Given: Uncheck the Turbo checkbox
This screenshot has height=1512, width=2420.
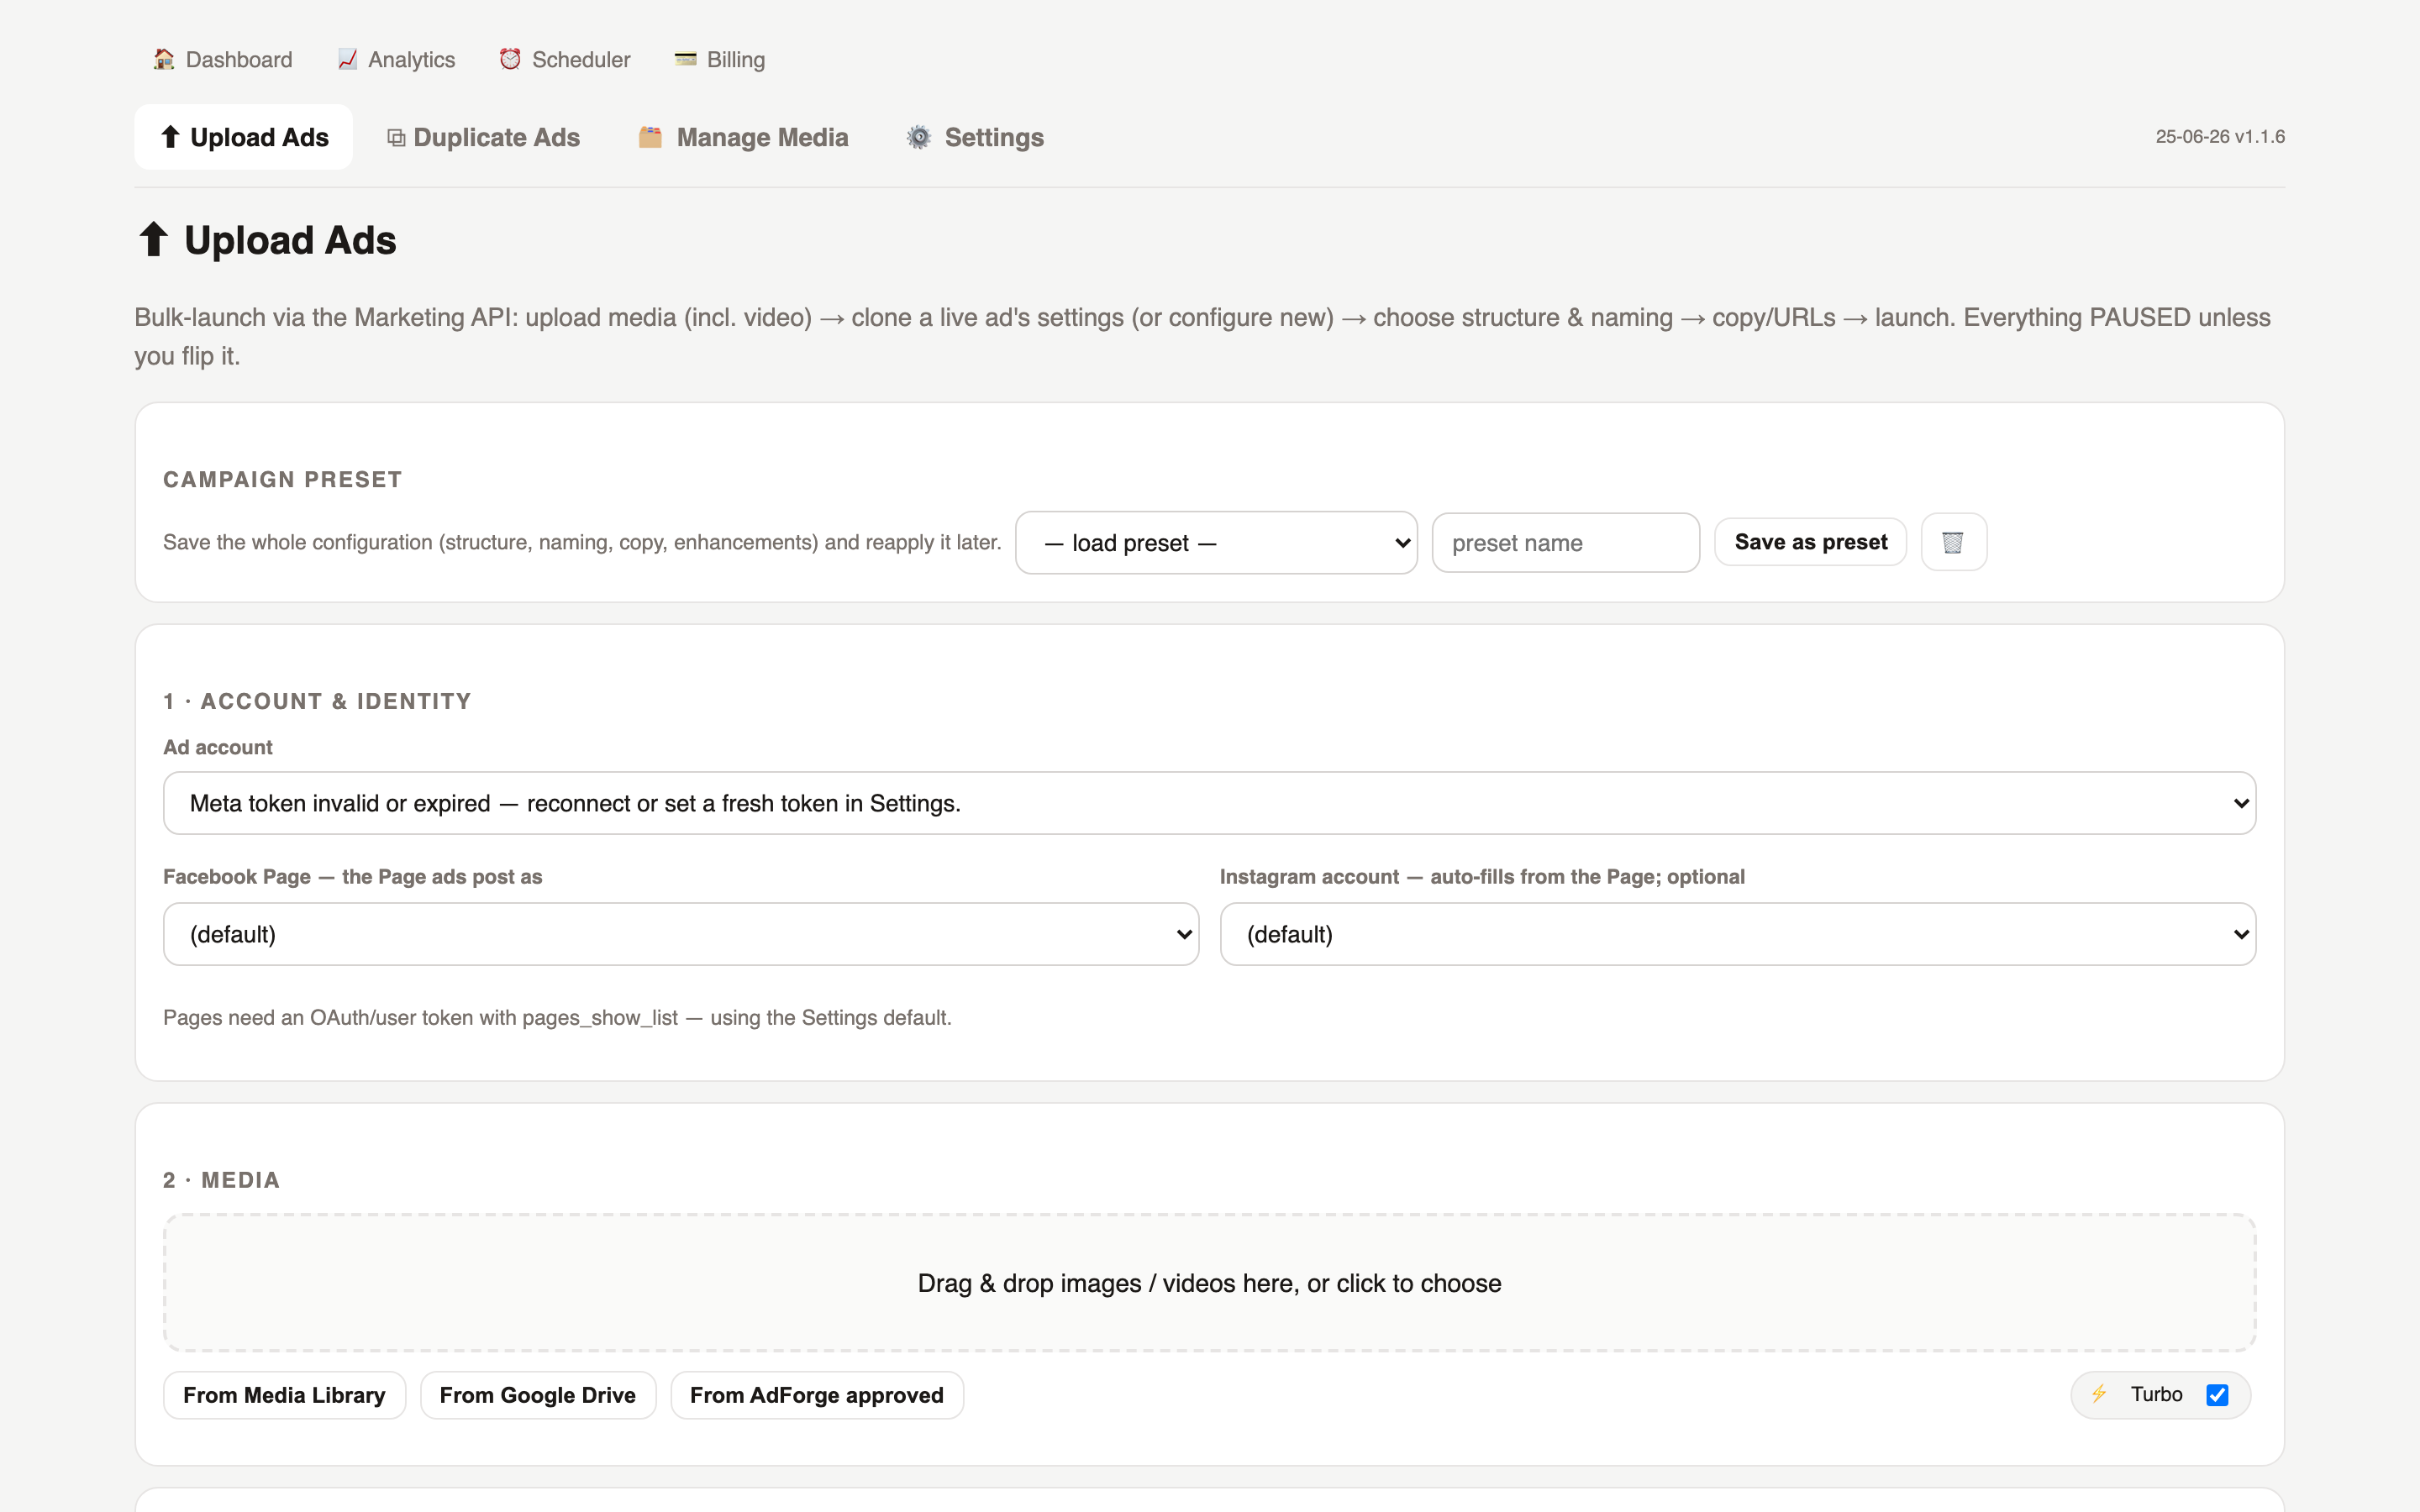Looking at the screenshot, I should tap(2217, 1395).
